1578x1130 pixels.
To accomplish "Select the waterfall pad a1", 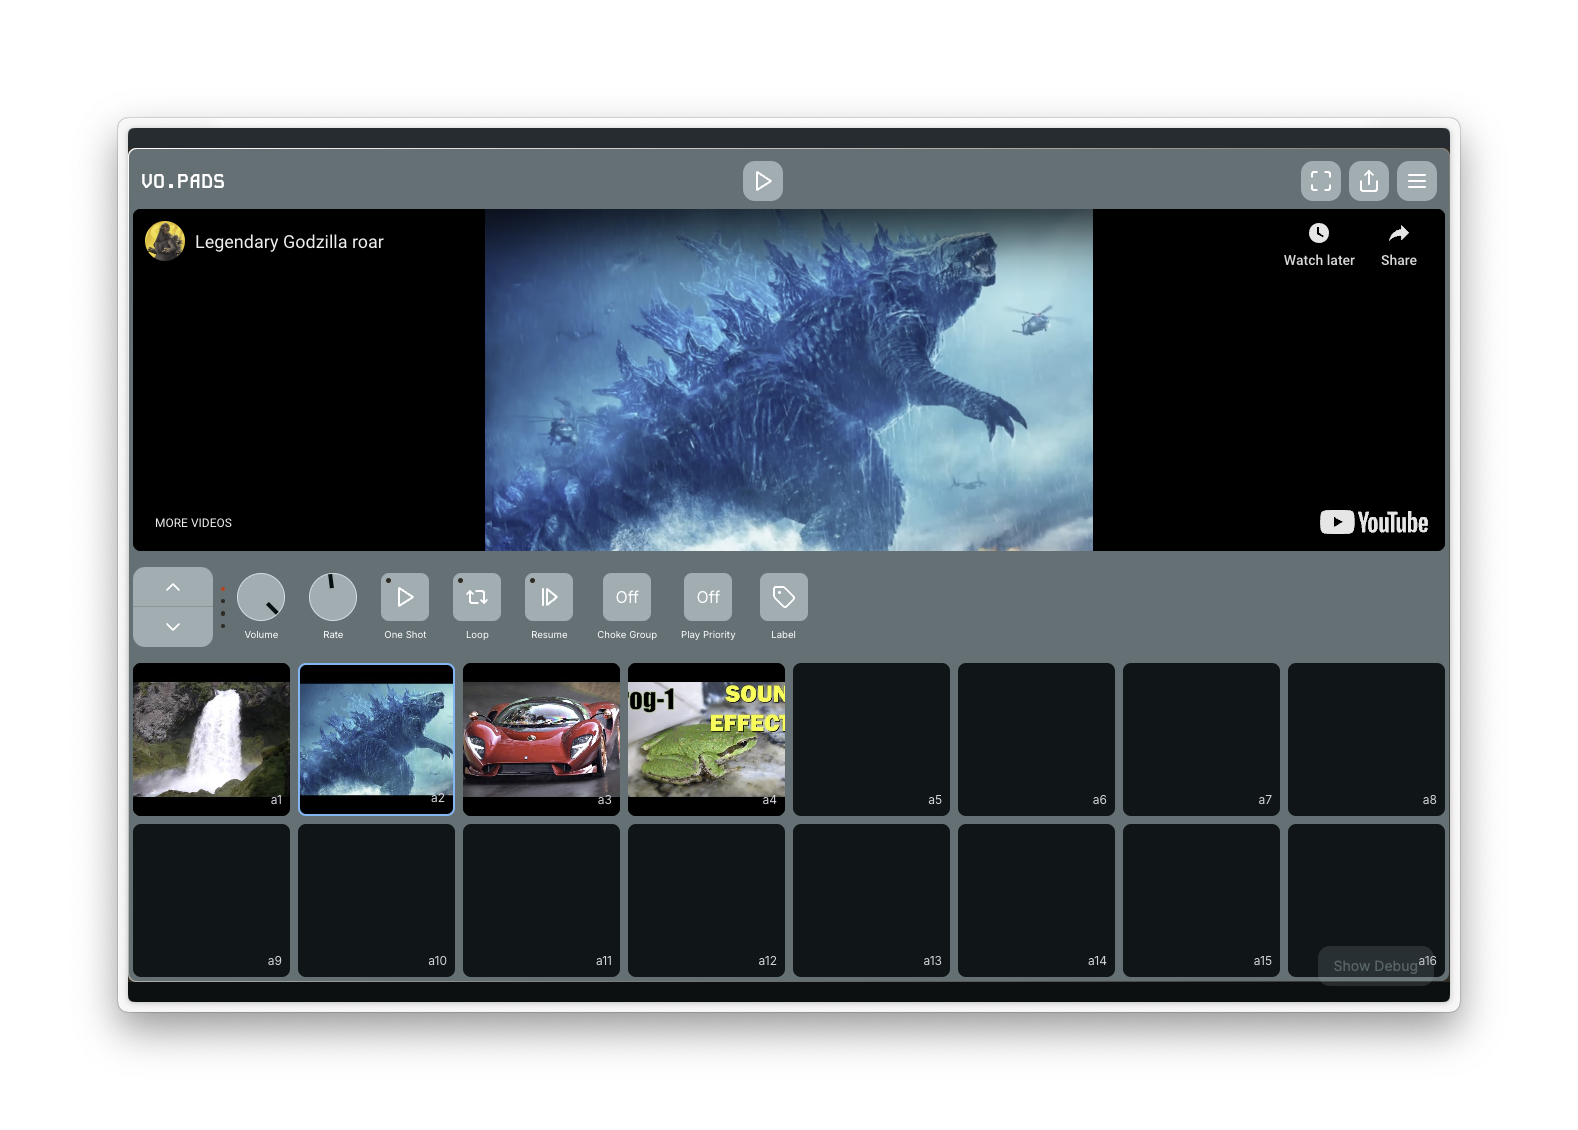I will (x=211, y=739).
